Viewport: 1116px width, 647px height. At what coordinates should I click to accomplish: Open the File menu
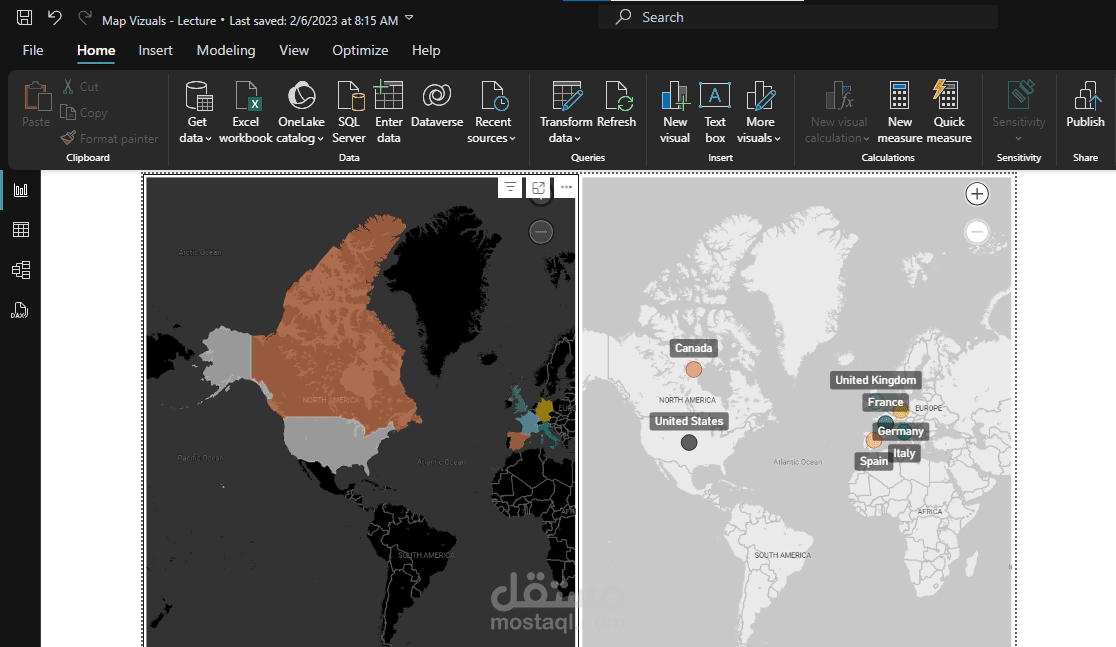tap(33, 51)
